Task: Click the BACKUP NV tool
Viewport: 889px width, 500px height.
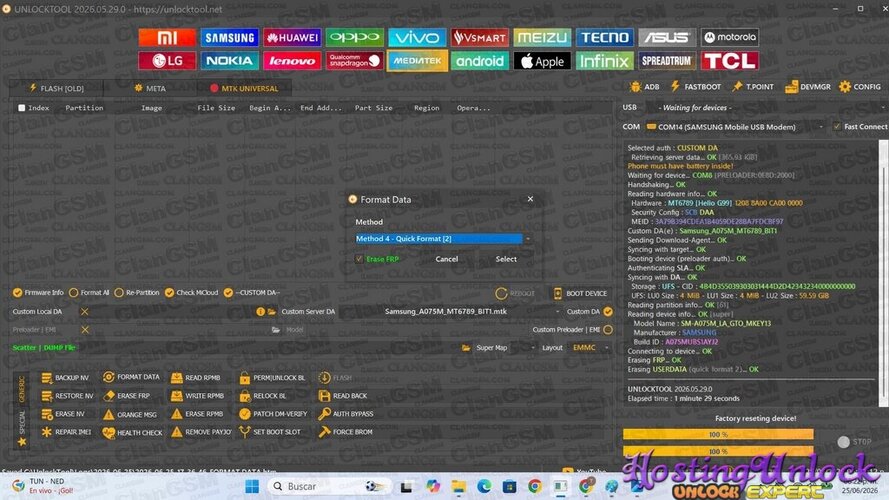Action: (x=65, y=378)
